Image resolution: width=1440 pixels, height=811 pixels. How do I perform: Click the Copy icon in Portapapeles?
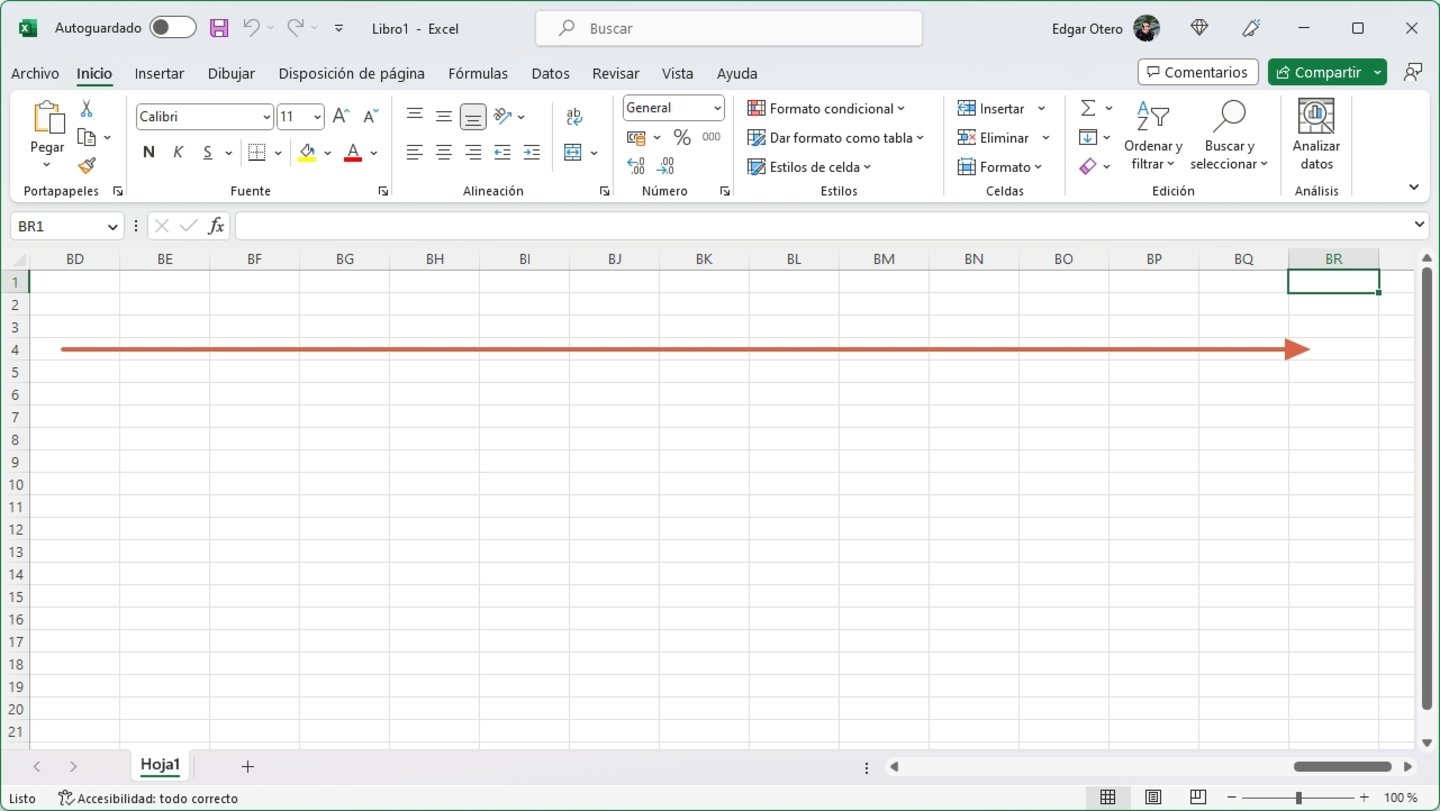pos(87,137)
